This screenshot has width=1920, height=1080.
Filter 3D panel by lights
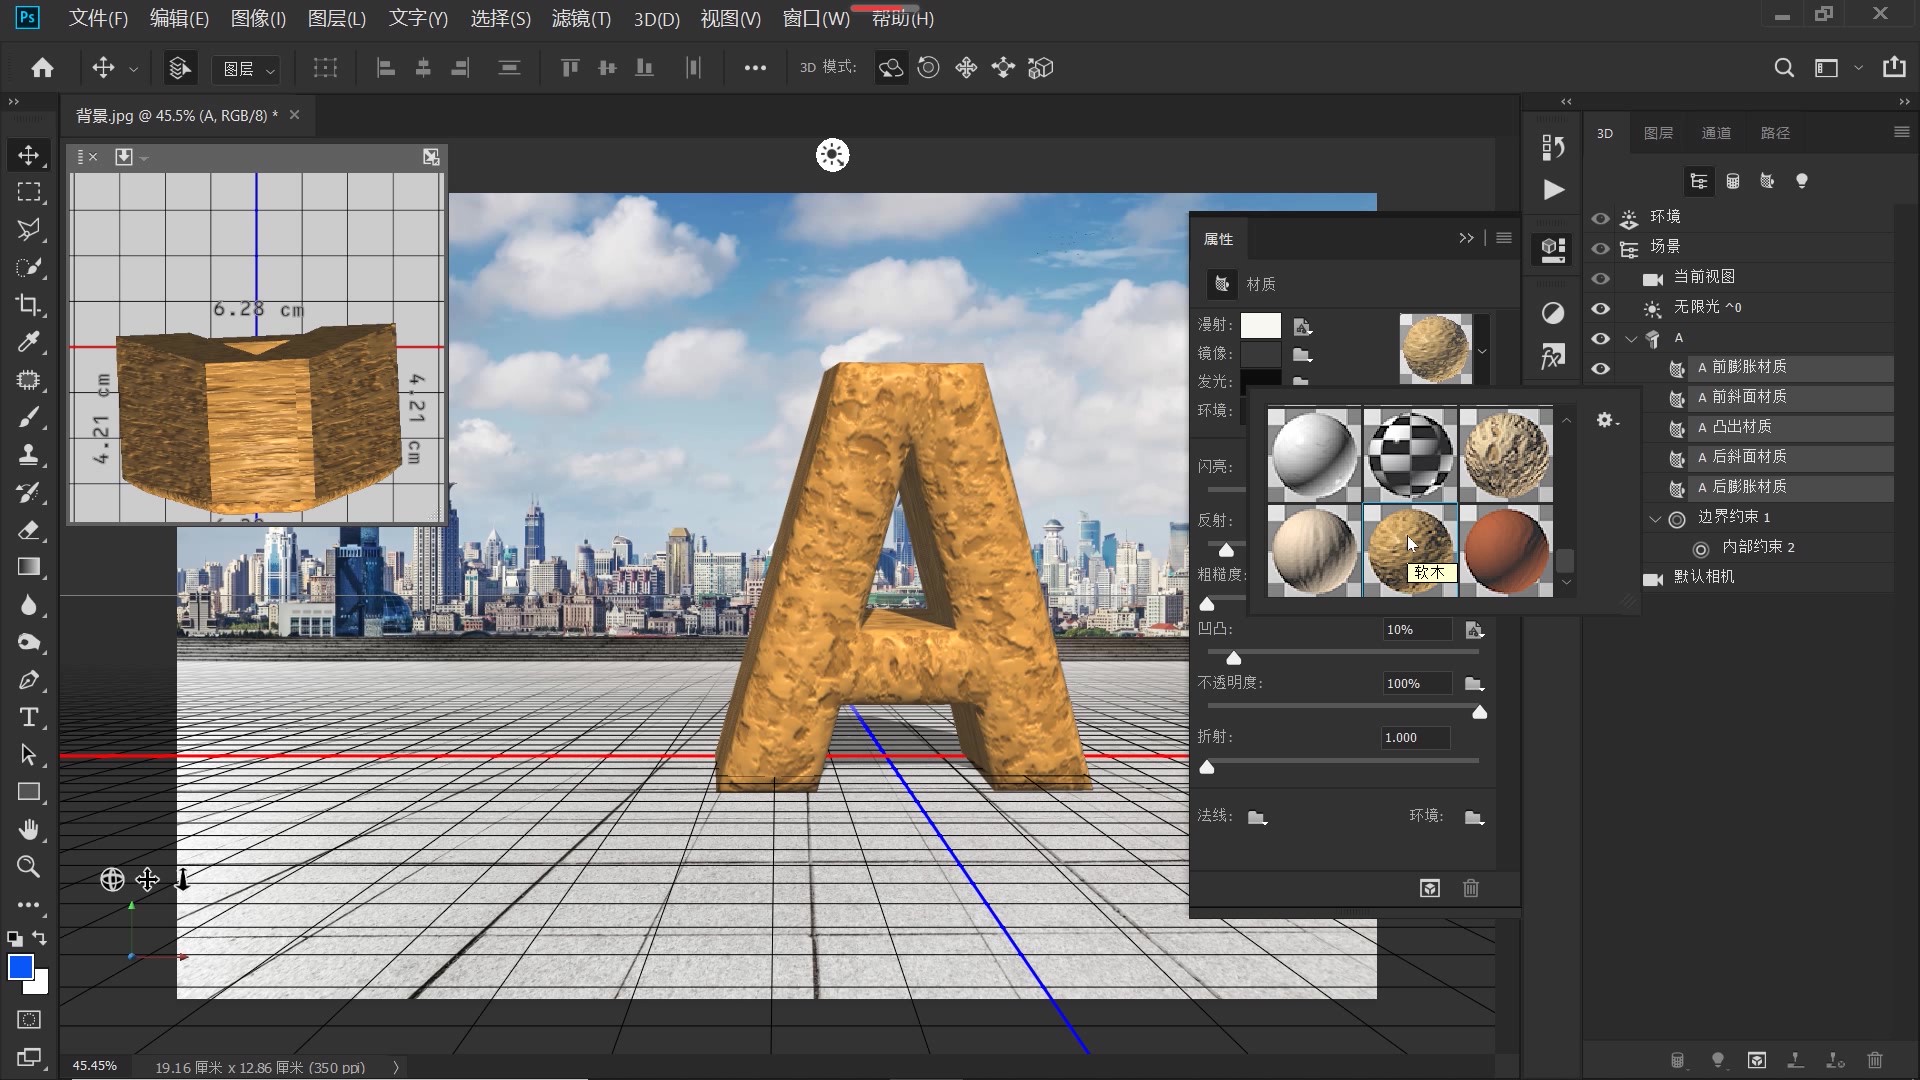pos(1801,181)
